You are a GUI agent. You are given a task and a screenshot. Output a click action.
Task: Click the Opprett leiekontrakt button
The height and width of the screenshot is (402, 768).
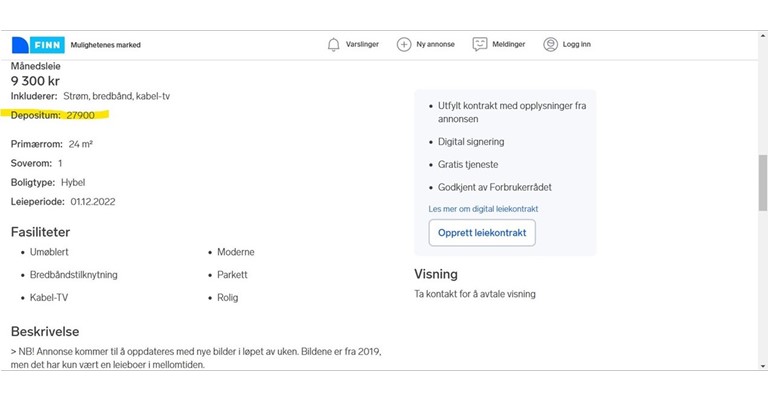pyautogui.click(x=482, y=233)
